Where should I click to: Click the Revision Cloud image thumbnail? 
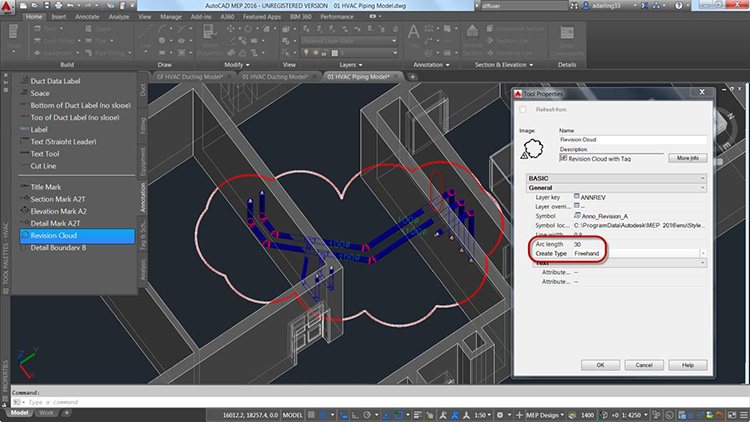pyautogui.click(x=532, y=149)
